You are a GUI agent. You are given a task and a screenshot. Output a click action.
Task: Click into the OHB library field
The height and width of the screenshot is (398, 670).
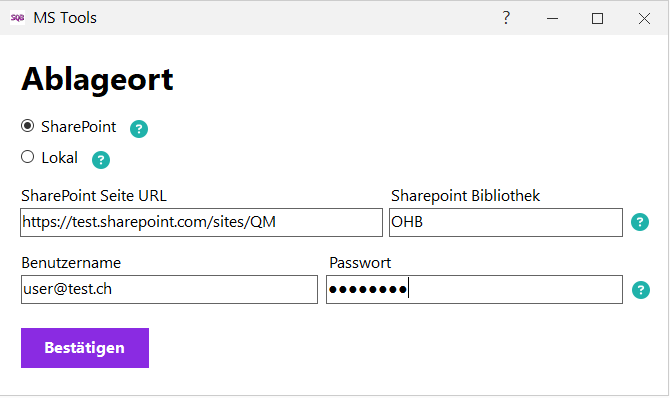(506, 222)
